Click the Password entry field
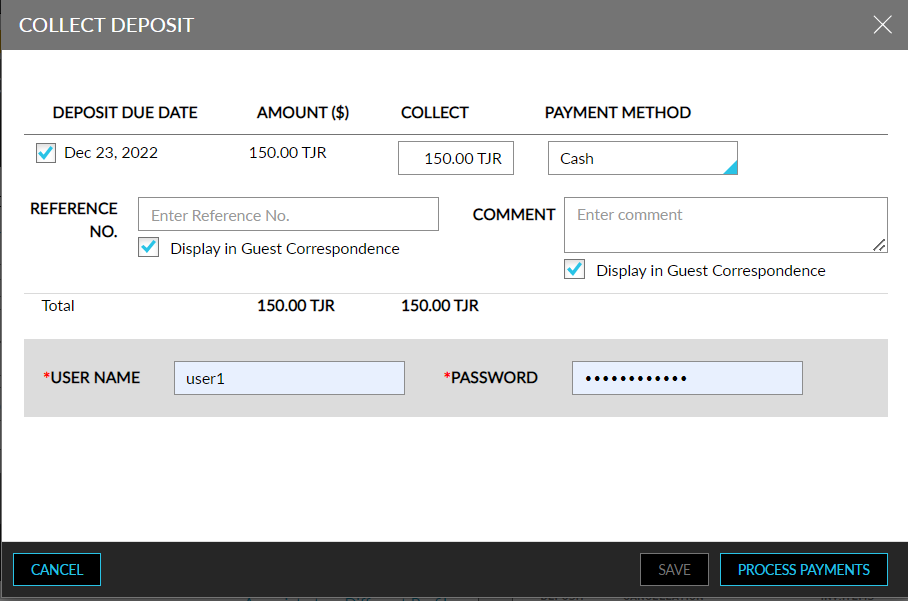 [687, 378]
